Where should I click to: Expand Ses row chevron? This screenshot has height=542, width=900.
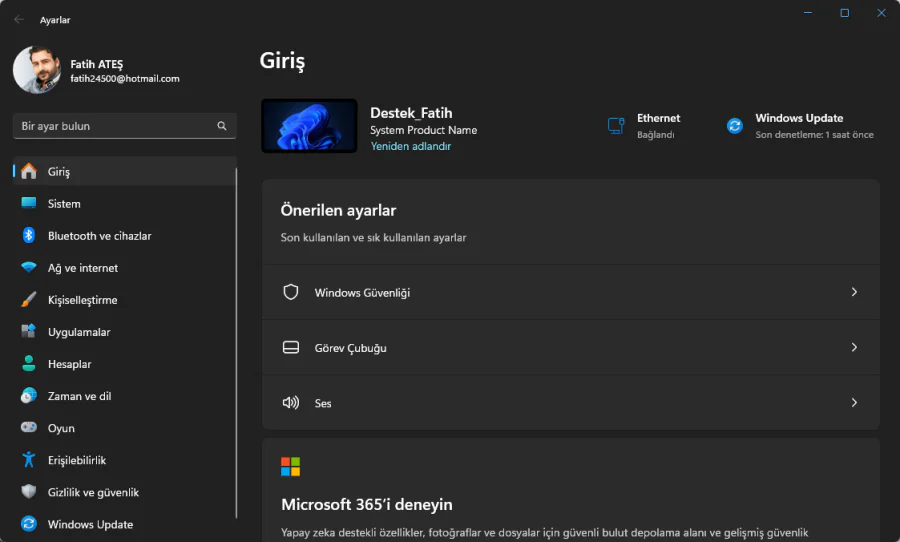pyautogui.click(x=854, y=402)
